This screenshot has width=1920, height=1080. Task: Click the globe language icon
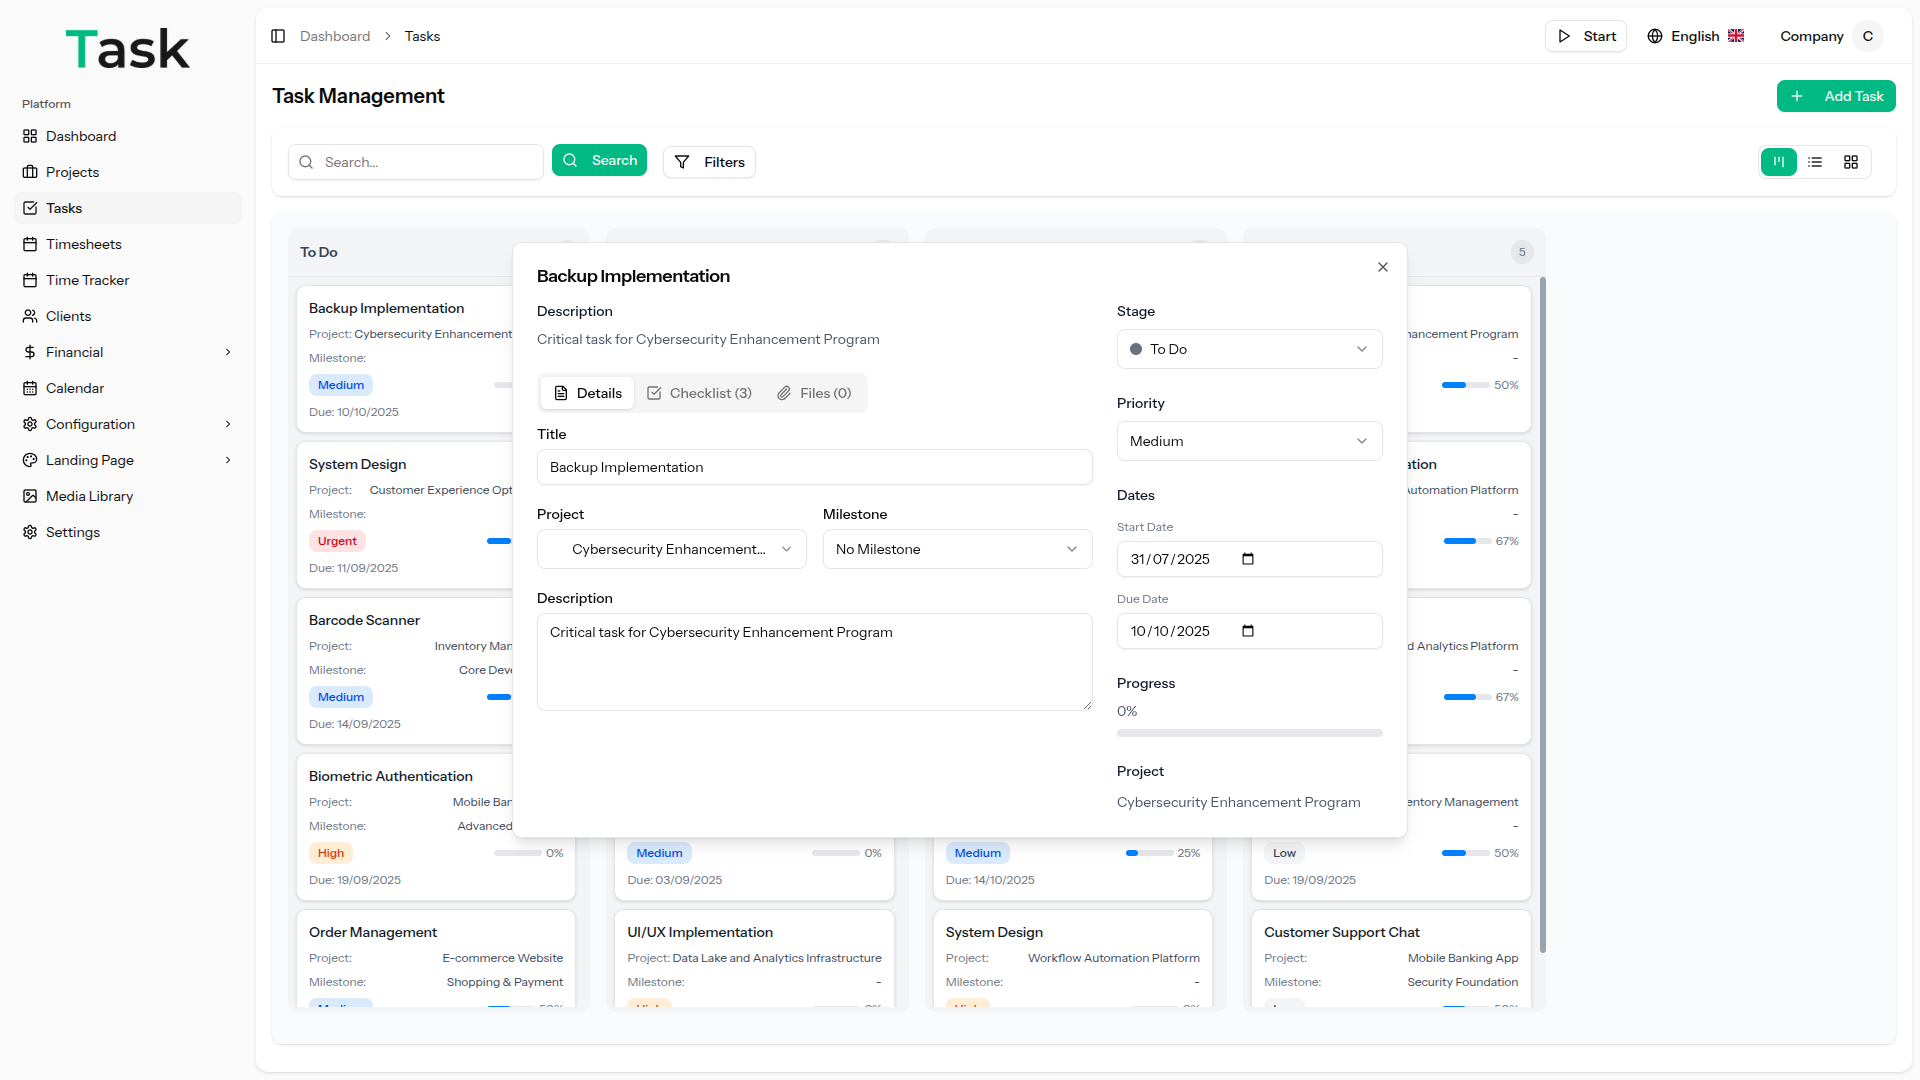pos(1655,36)
